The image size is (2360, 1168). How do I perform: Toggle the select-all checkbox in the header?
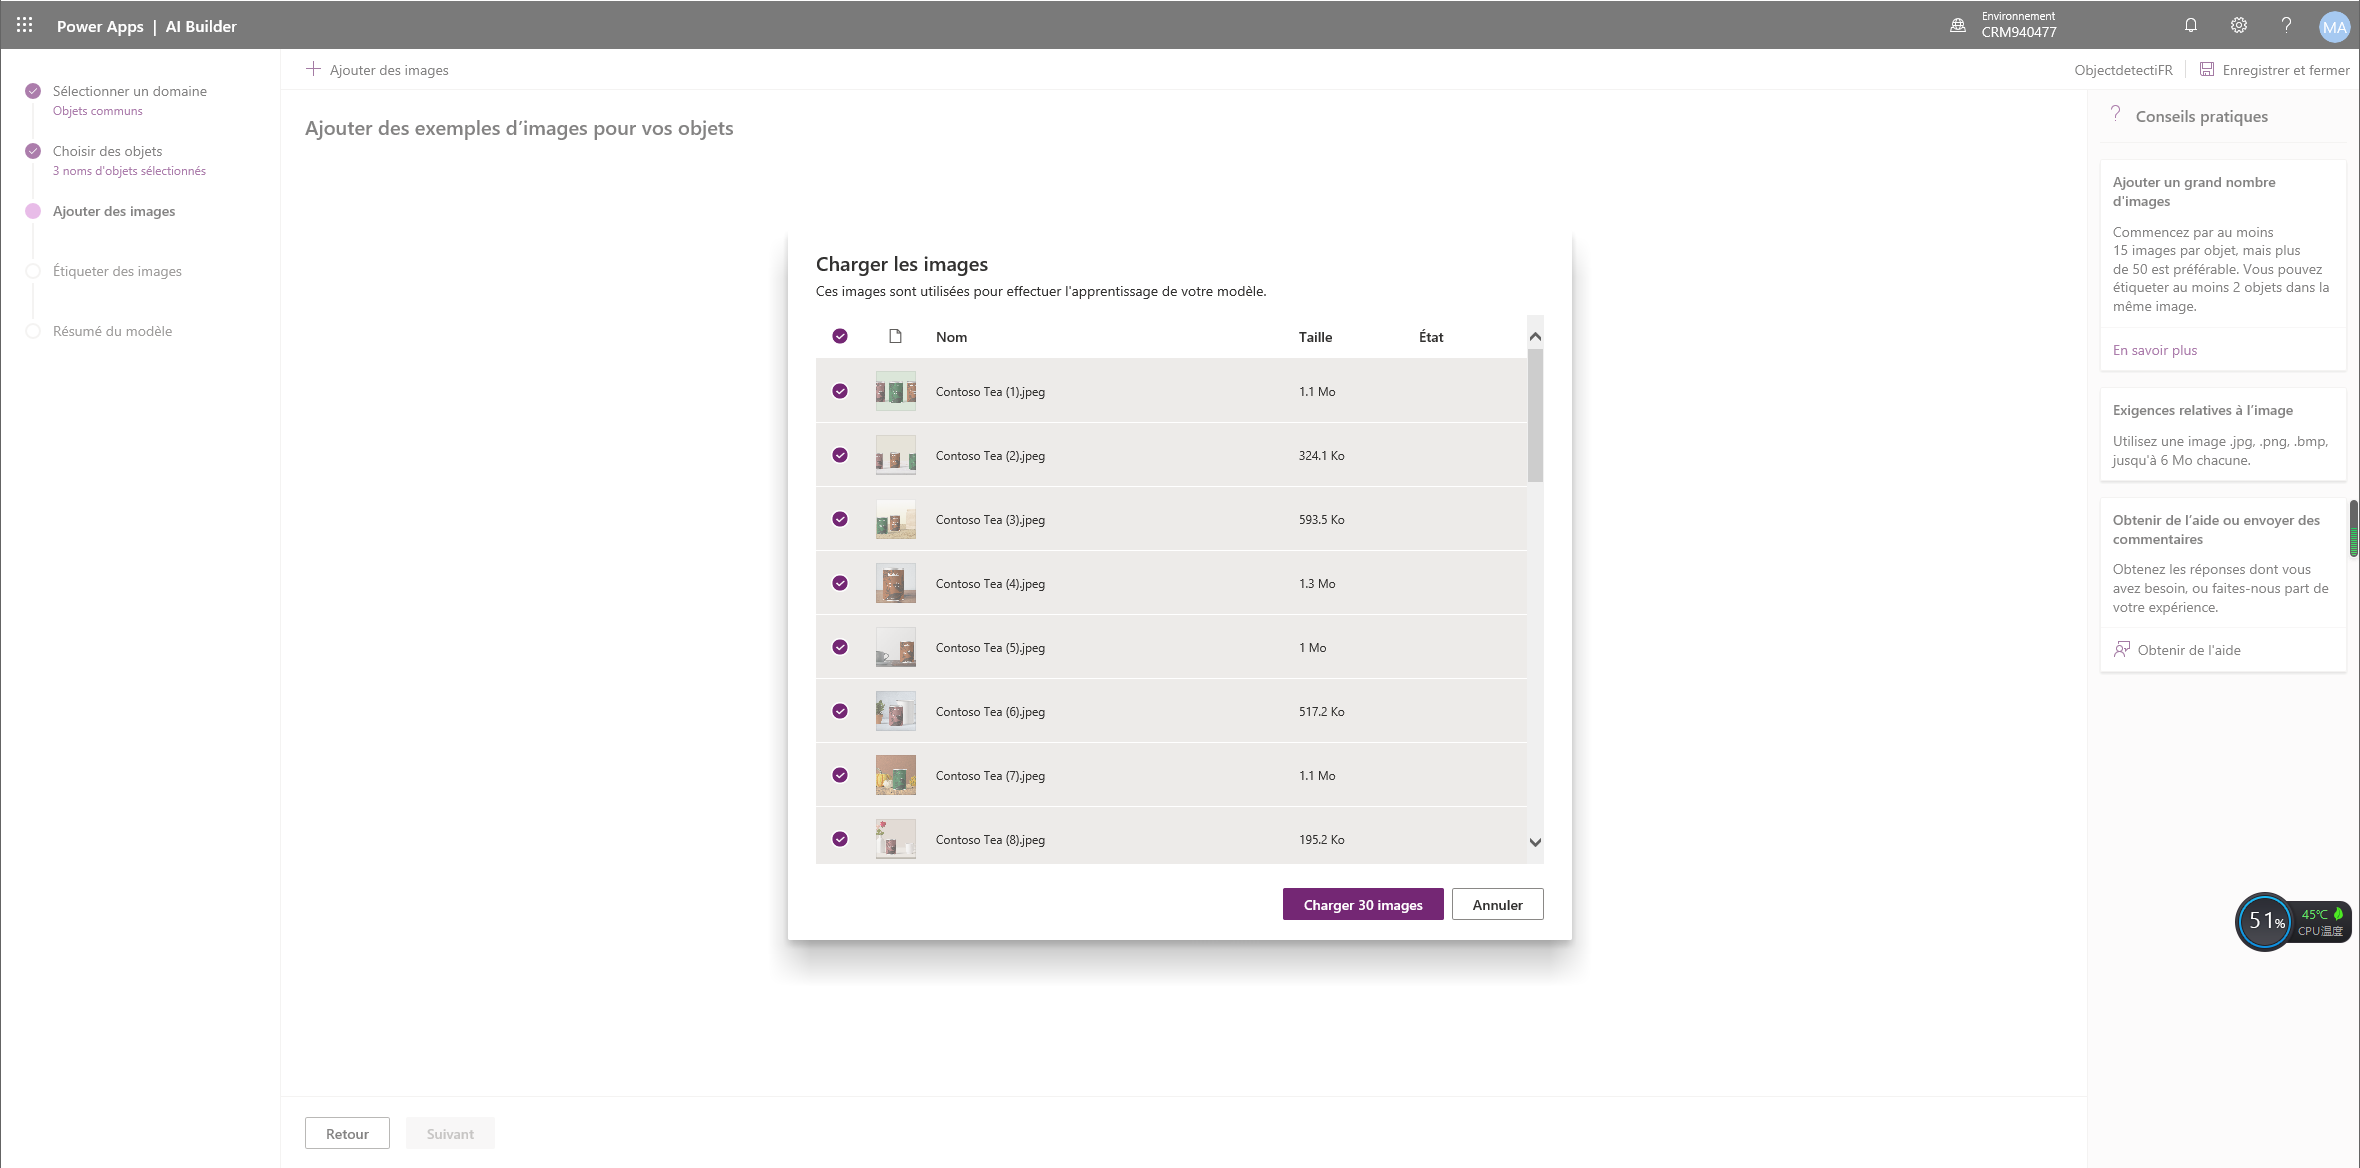[840, 336]
